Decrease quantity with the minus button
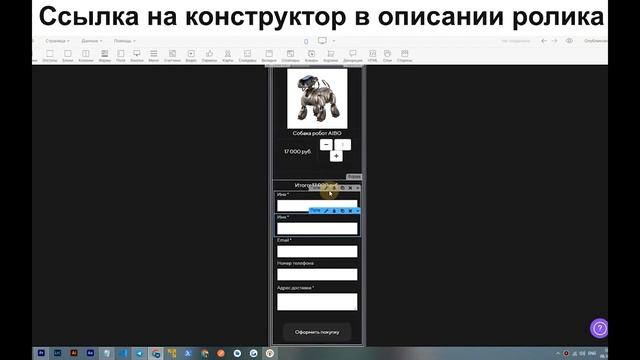The height and width of the screenshot is (360, 640). coord(326,144)
